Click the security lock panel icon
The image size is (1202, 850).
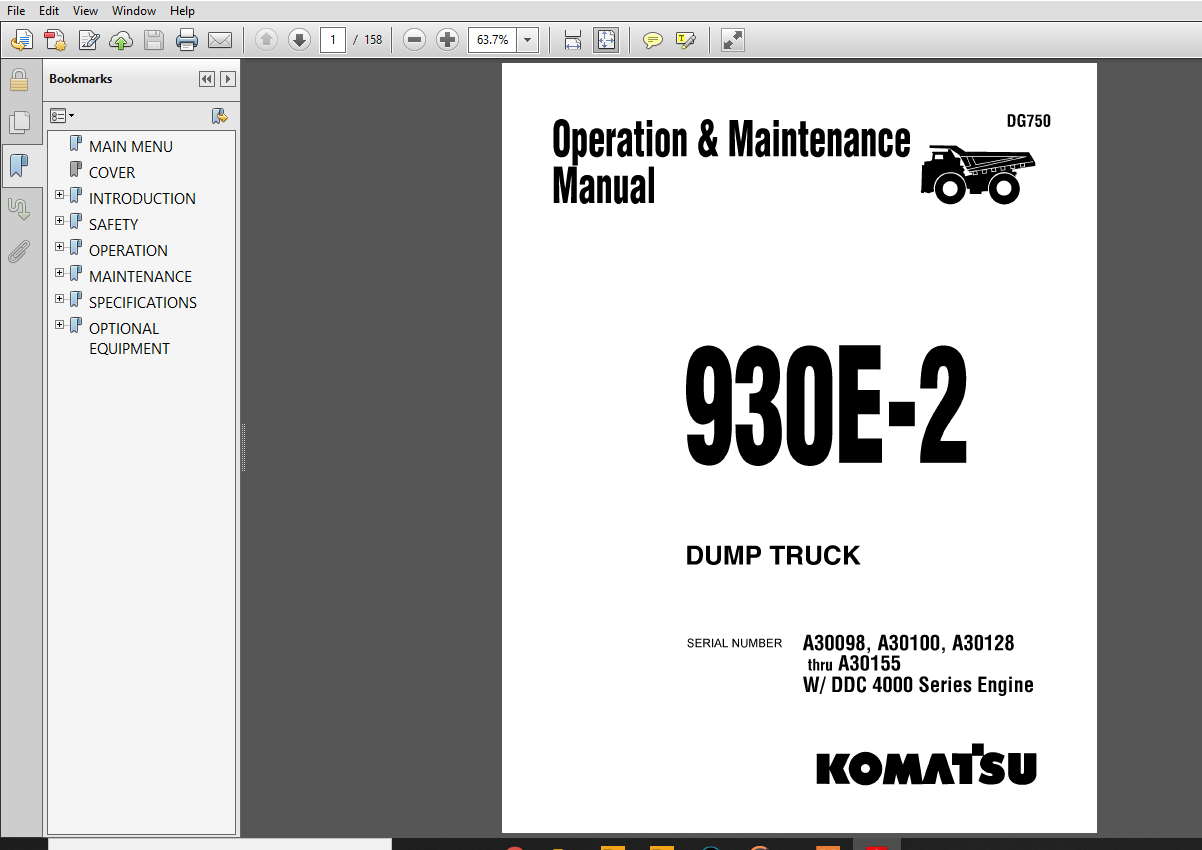(x=18, y=81)
